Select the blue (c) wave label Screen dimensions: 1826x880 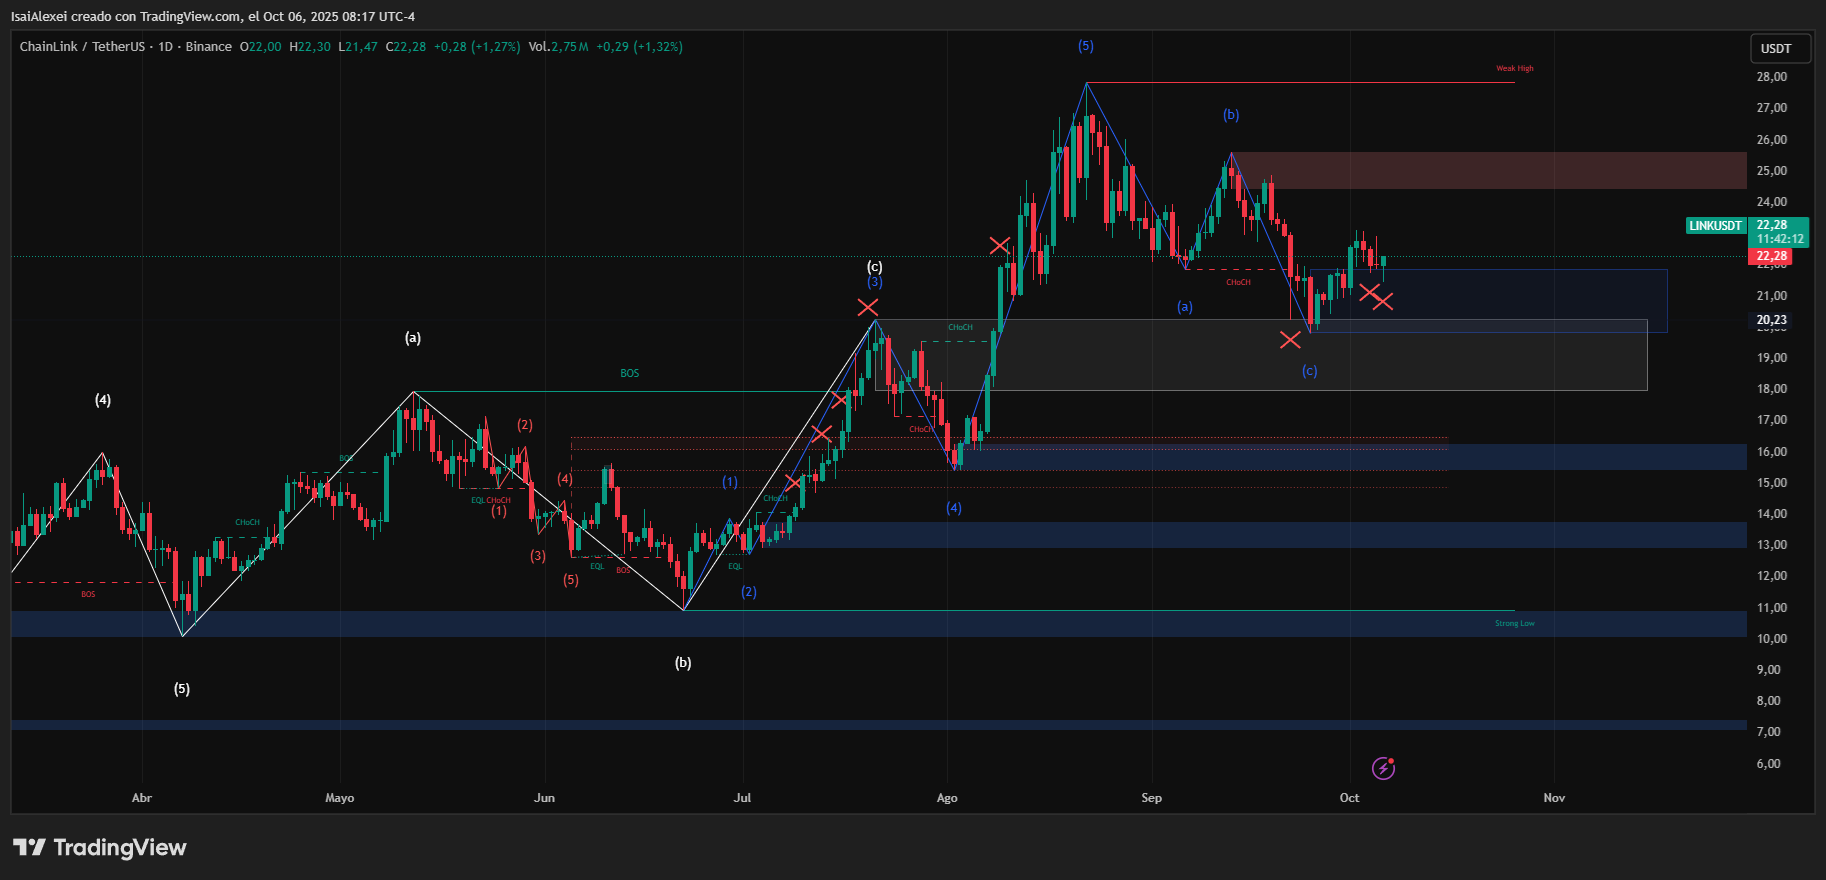pos(1310,371)
